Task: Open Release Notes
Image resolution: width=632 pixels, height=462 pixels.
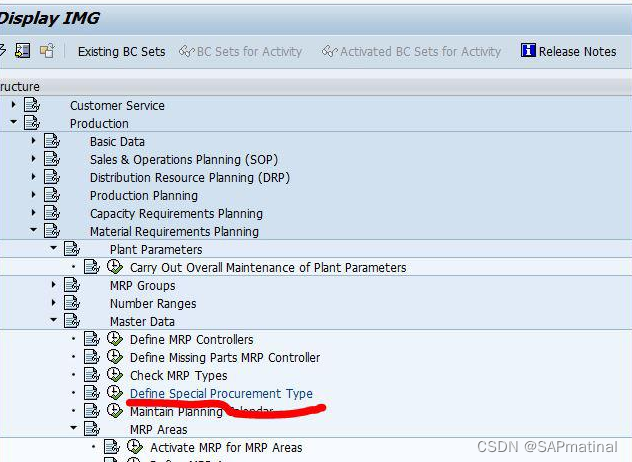Action: [569, 51]
